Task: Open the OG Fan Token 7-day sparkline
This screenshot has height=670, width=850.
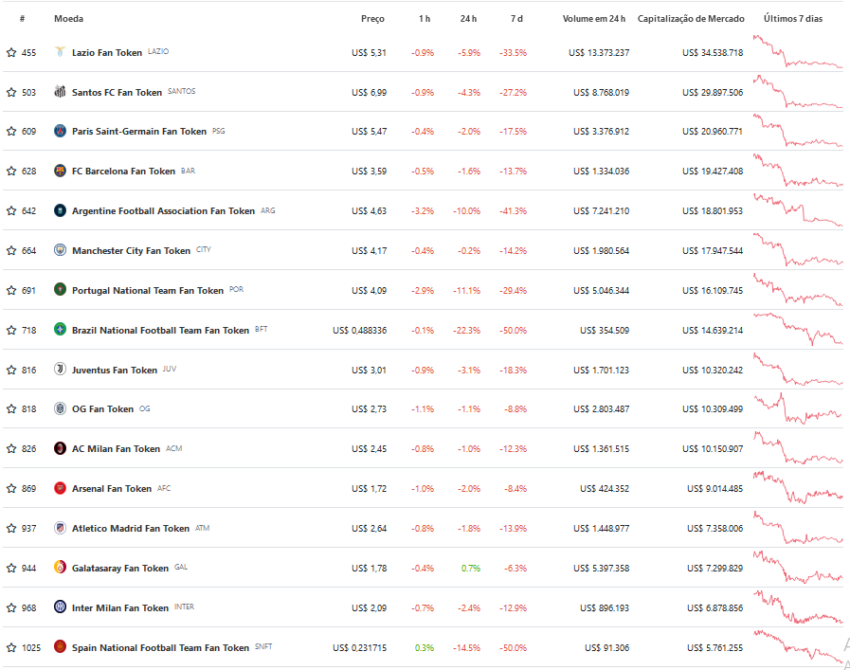Action: [x=797, y=408]
